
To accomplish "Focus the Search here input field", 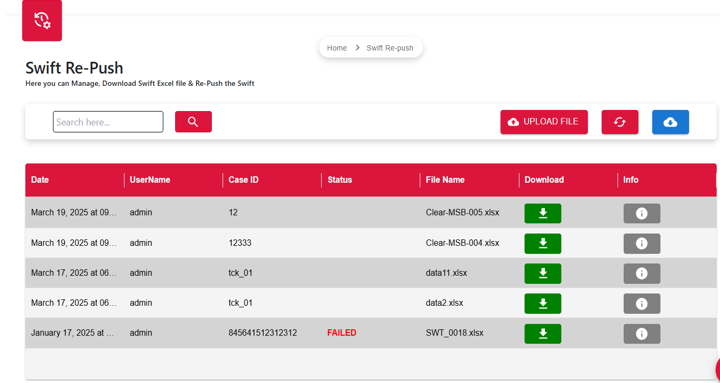I will (x=108, y=122).
